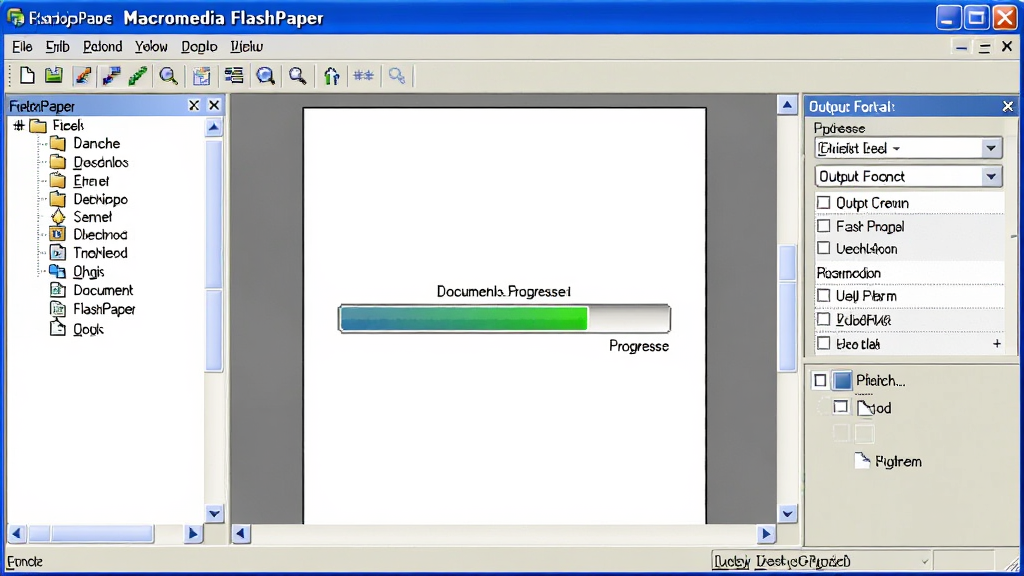Toggle the Fast Pronal checkbox
The image size is (1024, 576).
[824, 226]
